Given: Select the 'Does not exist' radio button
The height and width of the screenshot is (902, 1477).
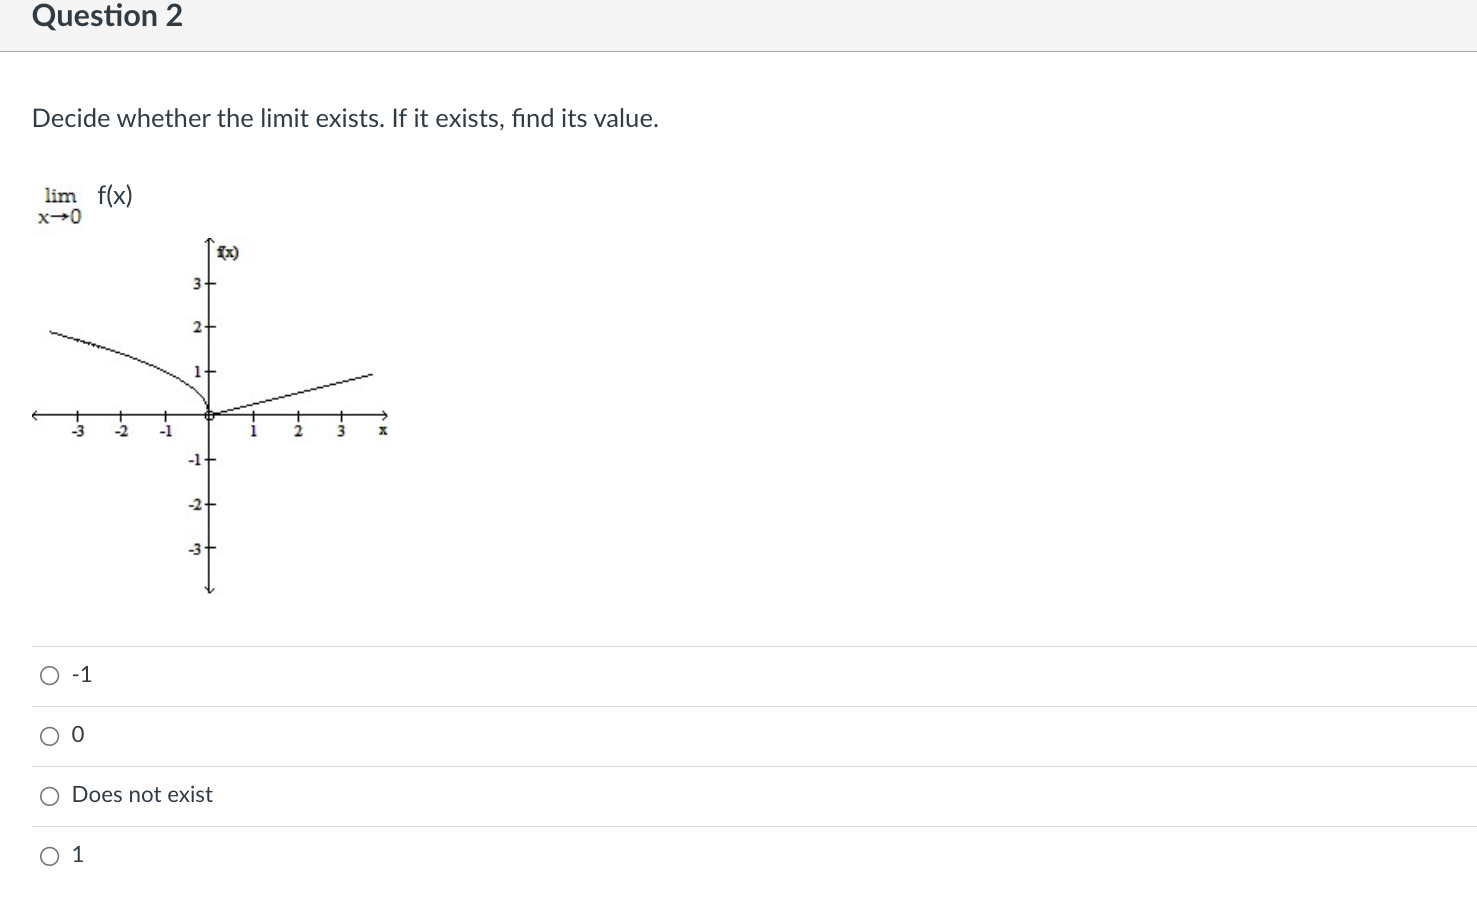Looking at the screenshot, I should (49, 795).
